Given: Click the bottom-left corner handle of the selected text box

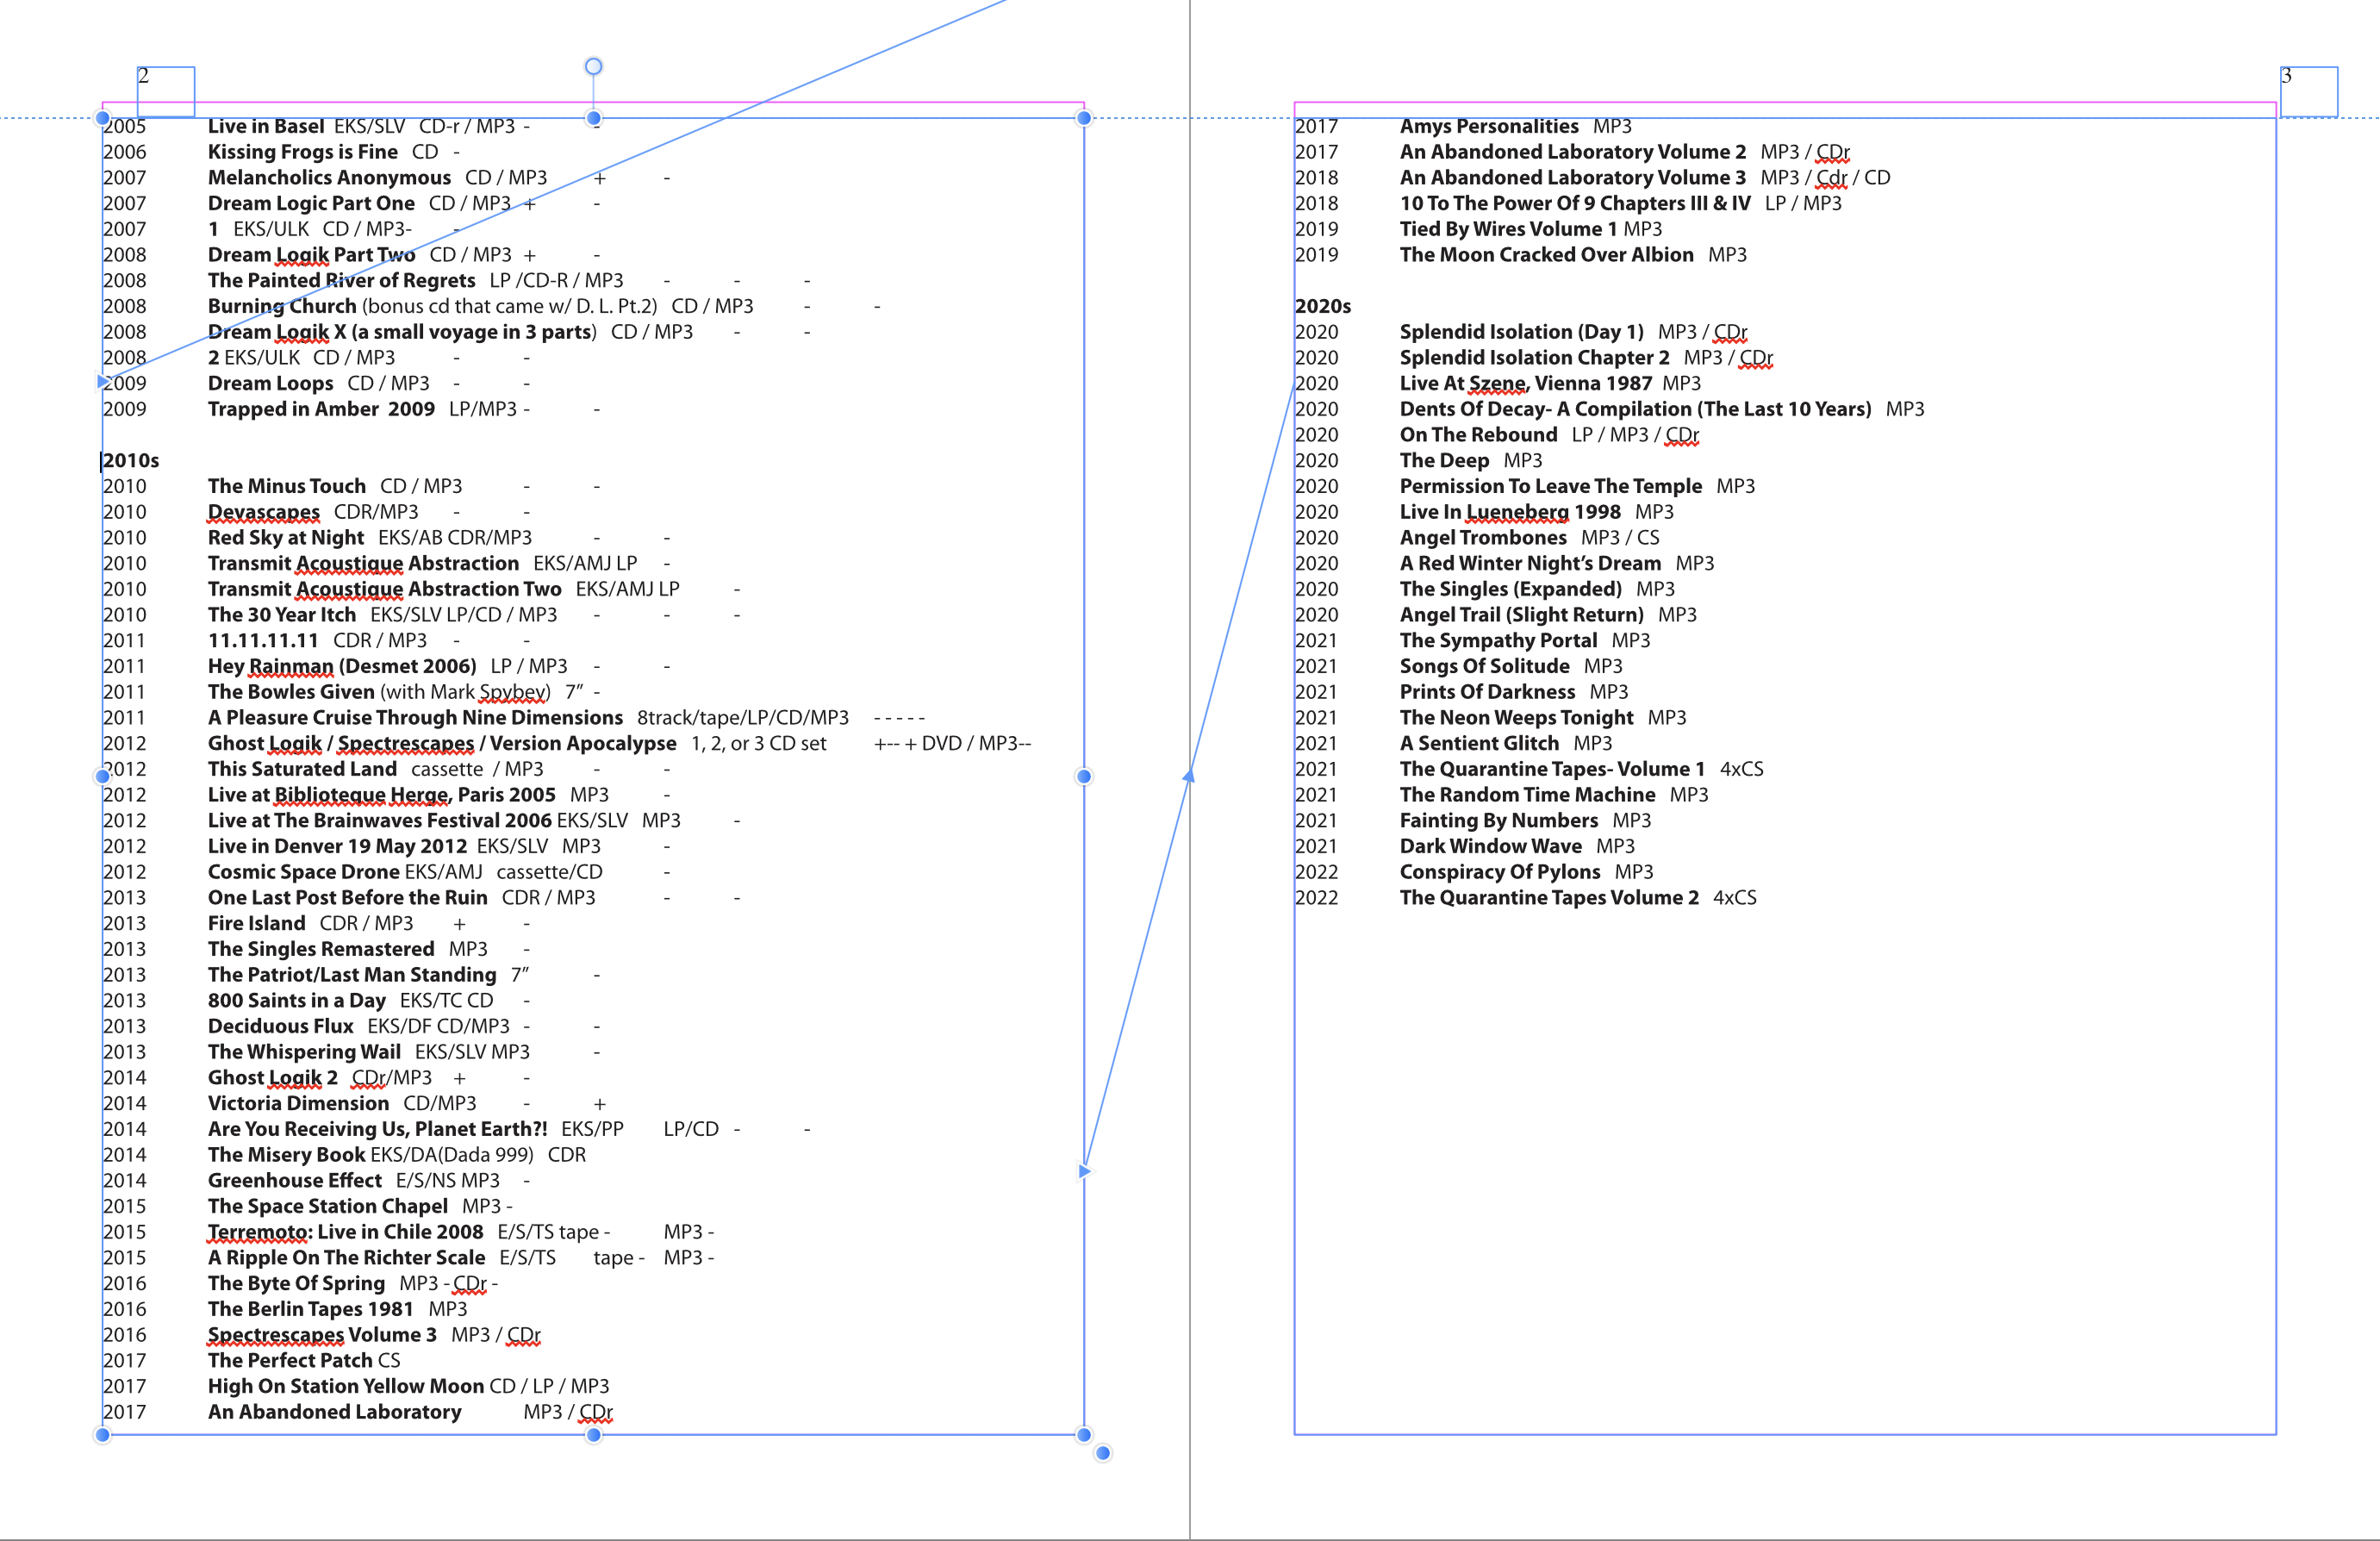Looking at the screenshot, I should (102, 1435).
